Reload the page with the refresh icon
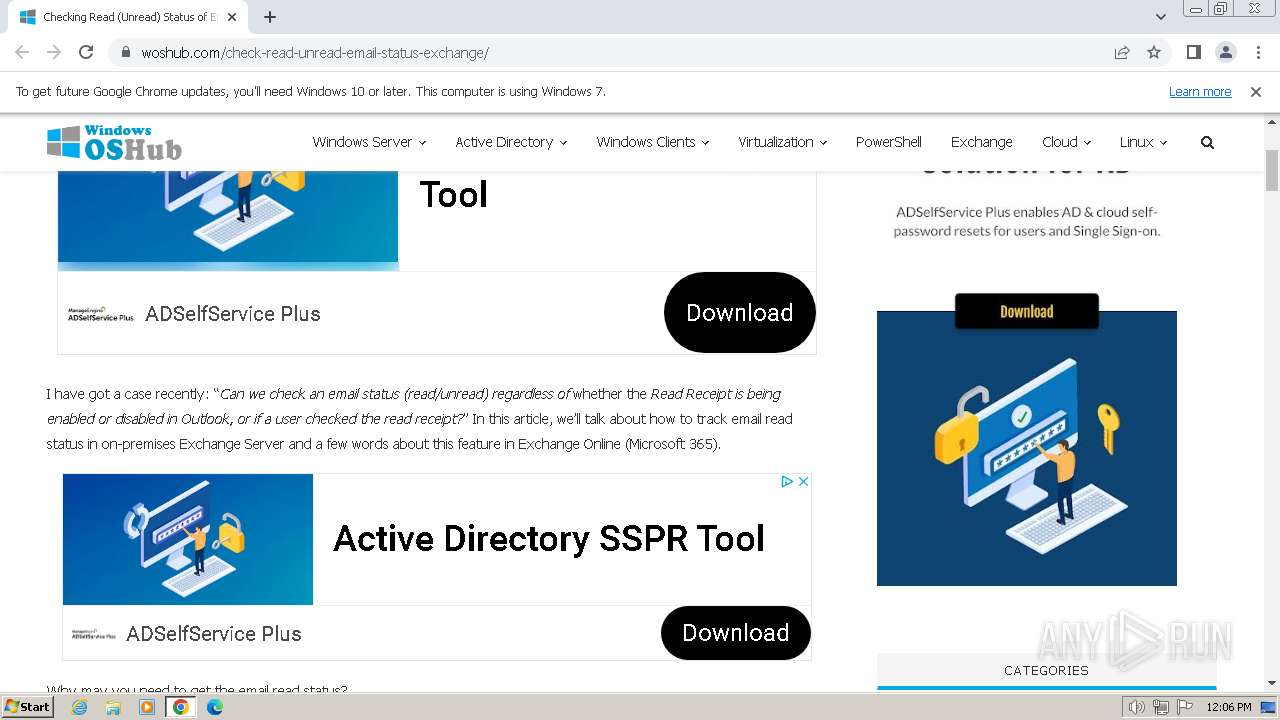Image resolution: width=1280 pixels, height=720 pixels. point(86,52)
